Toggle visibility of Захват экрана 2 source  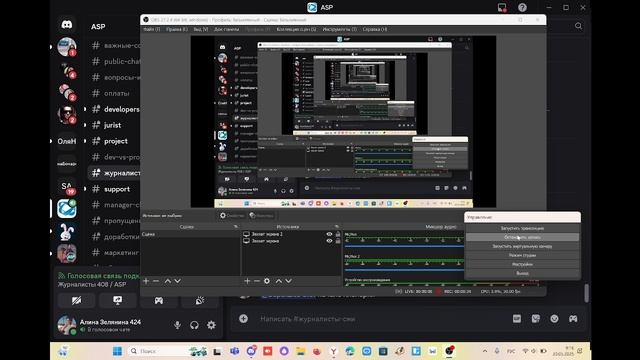click(x=329, y=234)
